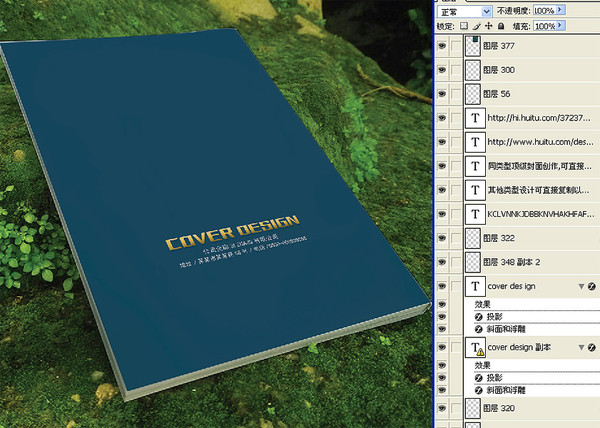Select 斜面和浮雕 row under cover design 副本
Viewport: 600px width, 428px height.
click(536, 390)
